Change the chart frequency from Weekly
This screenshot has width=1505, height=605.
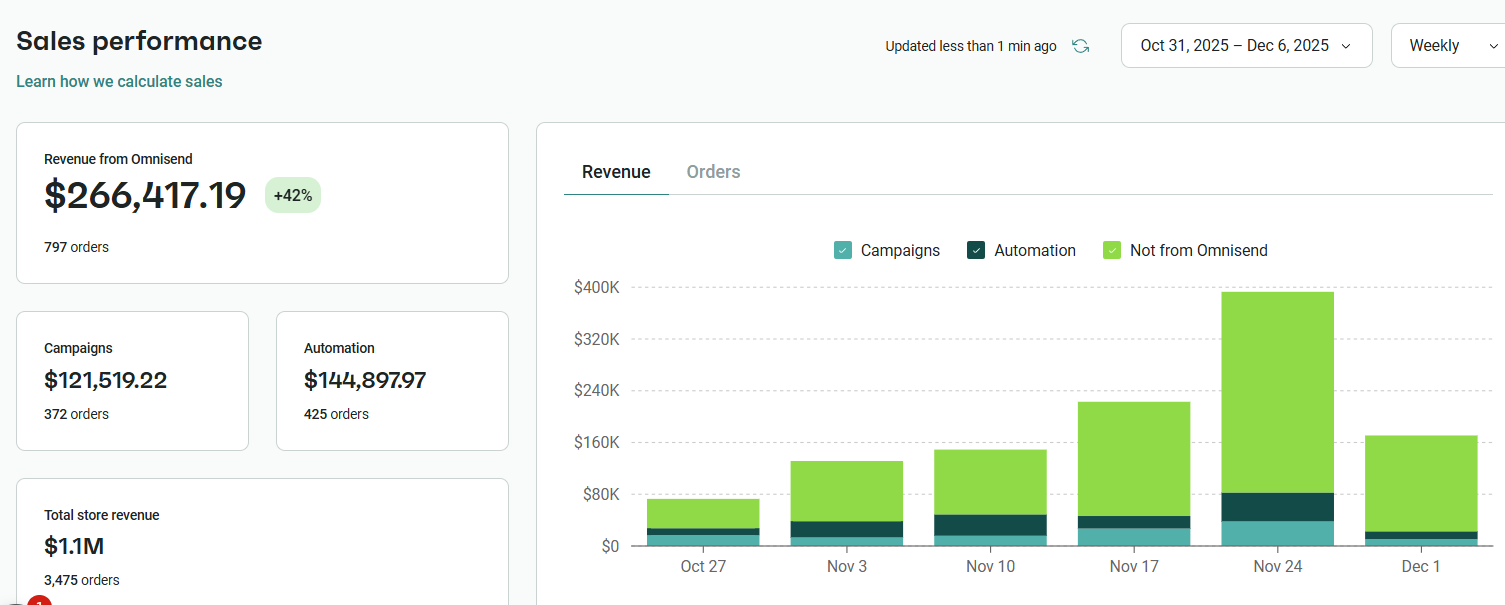pyautogui.click(x=1435, y=45)
